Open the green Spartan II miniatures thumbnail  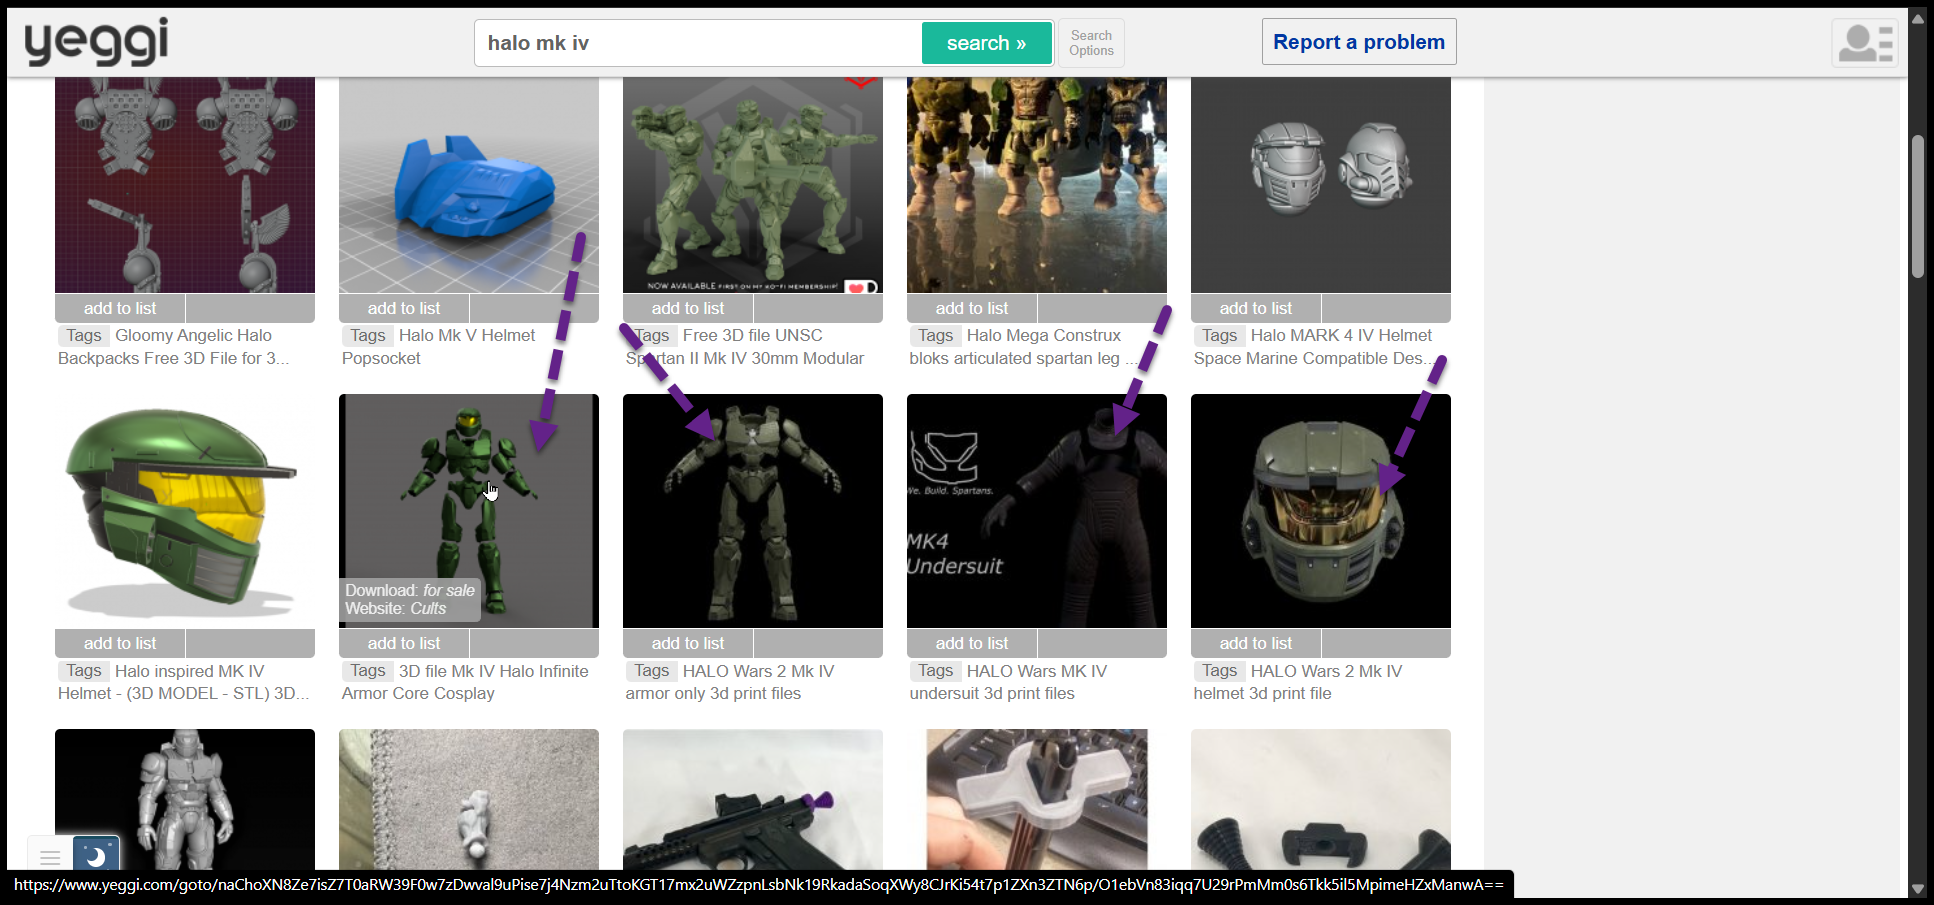(753, 185)
